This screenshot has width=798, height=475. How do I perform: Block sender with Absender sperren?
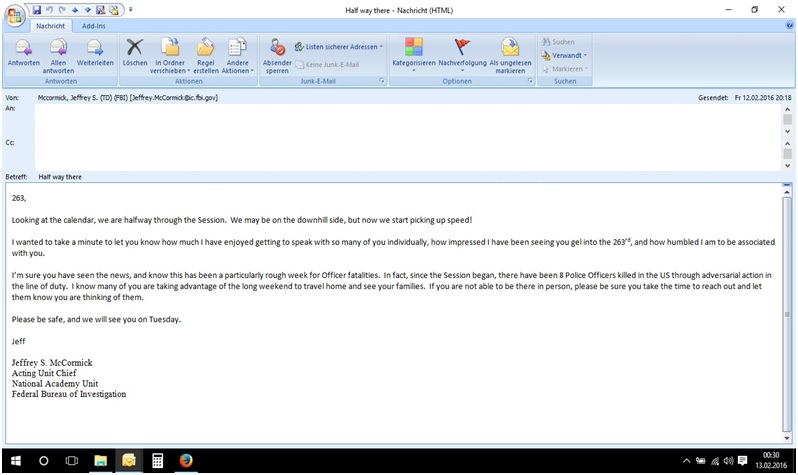point(277,56)
